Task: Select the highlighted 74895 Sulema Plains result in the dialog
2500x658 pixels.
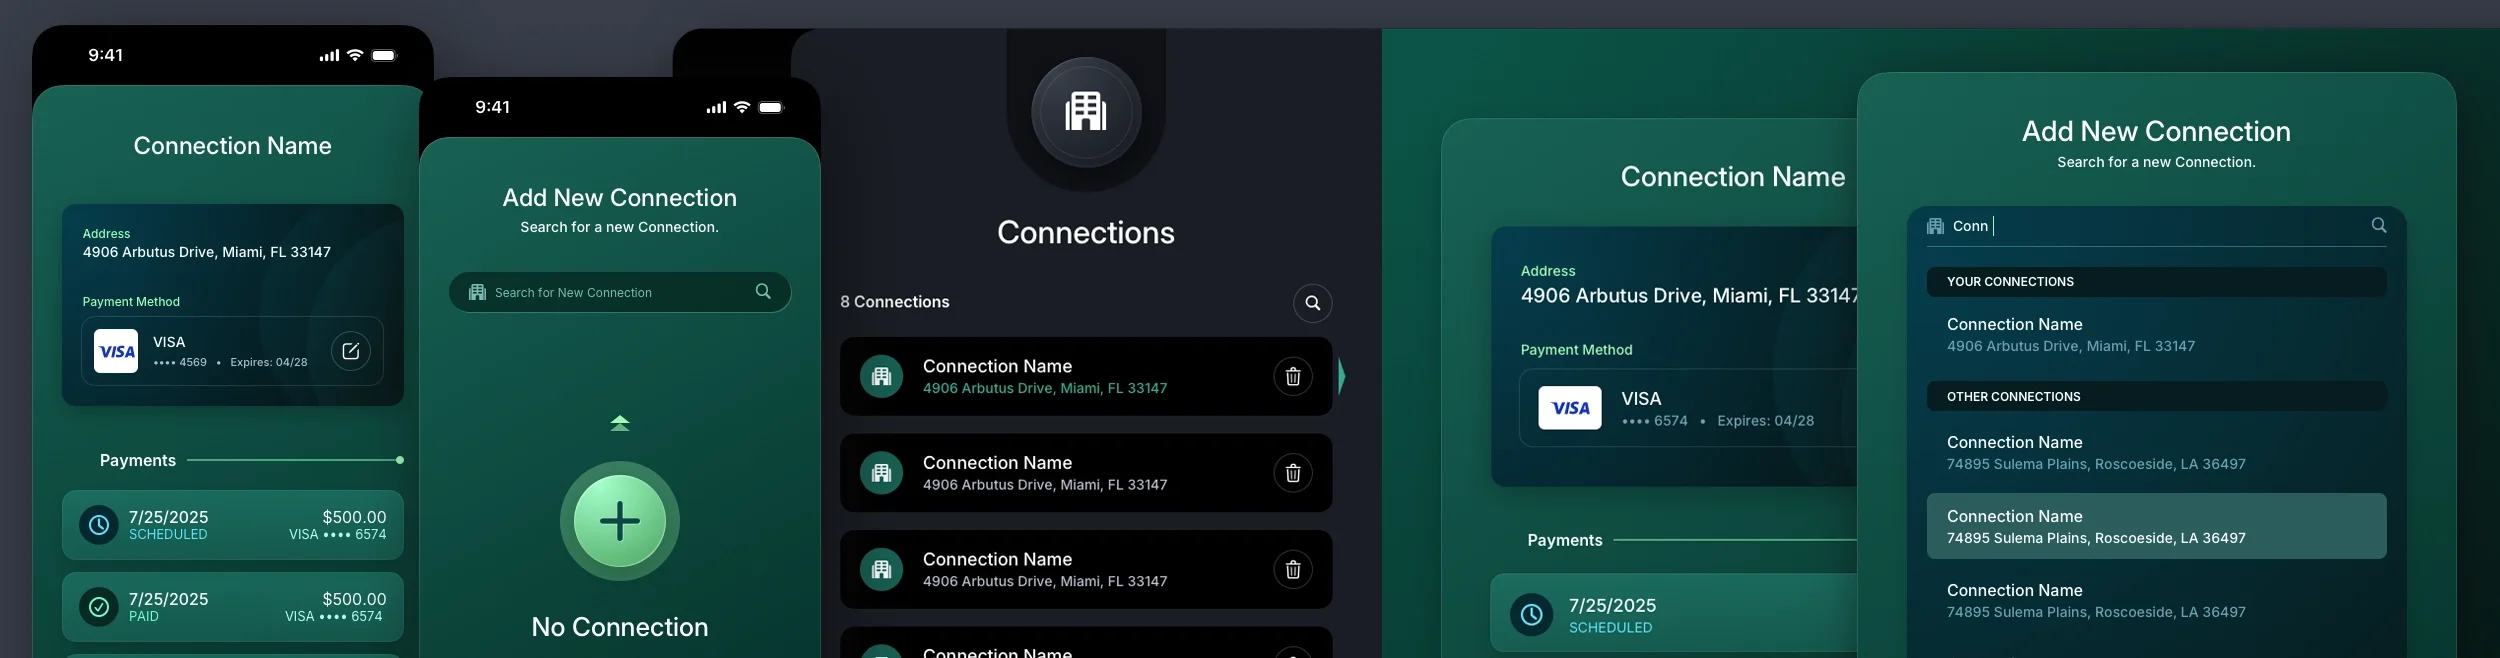Action: [2156, 526]
